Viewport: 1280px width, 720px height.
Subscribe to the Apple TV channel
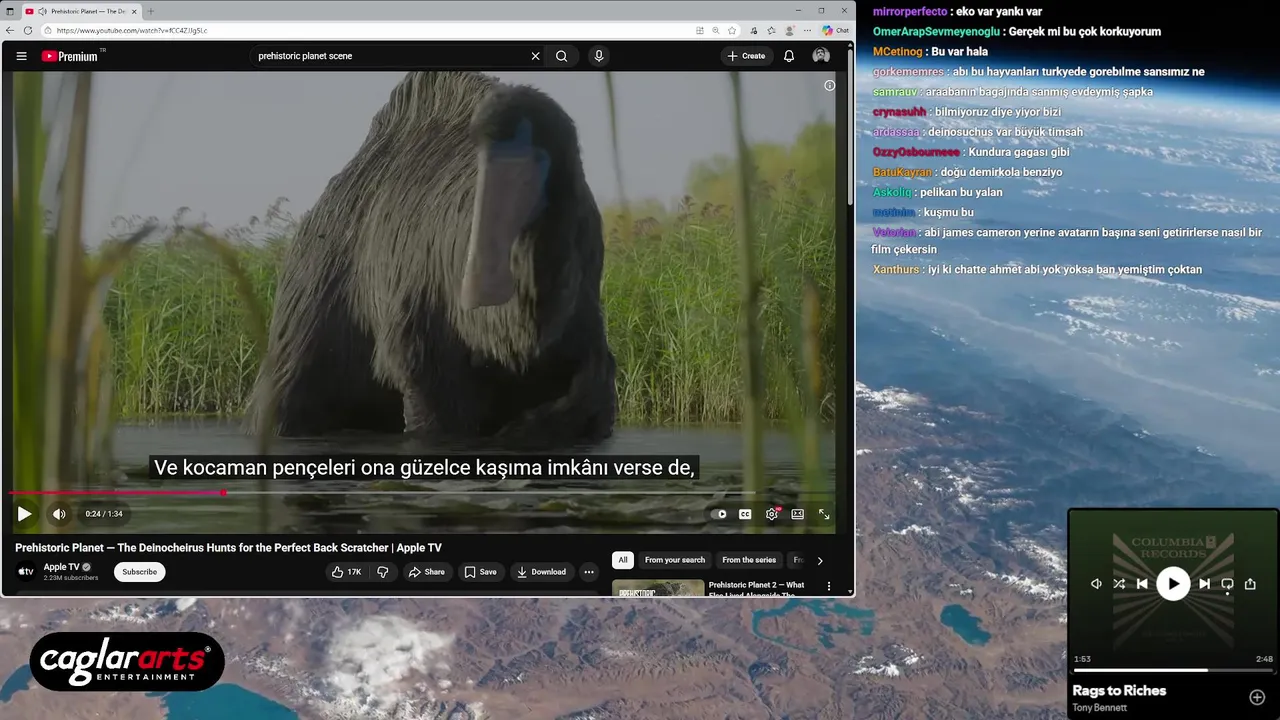point(139,572)
